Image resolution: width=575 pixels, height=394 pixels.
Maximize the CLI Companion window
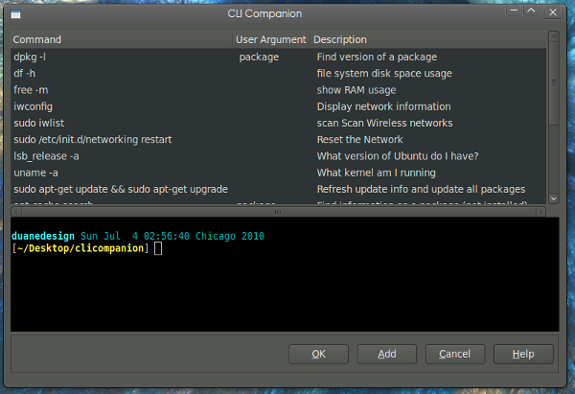point(531,11)
